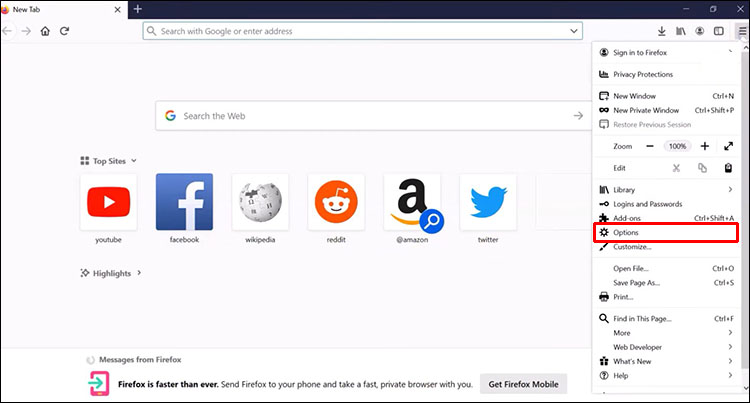This screenshot has height=403, width=750.
Task: Close the hamburger menu button
Action: click(x=742, y=31)
